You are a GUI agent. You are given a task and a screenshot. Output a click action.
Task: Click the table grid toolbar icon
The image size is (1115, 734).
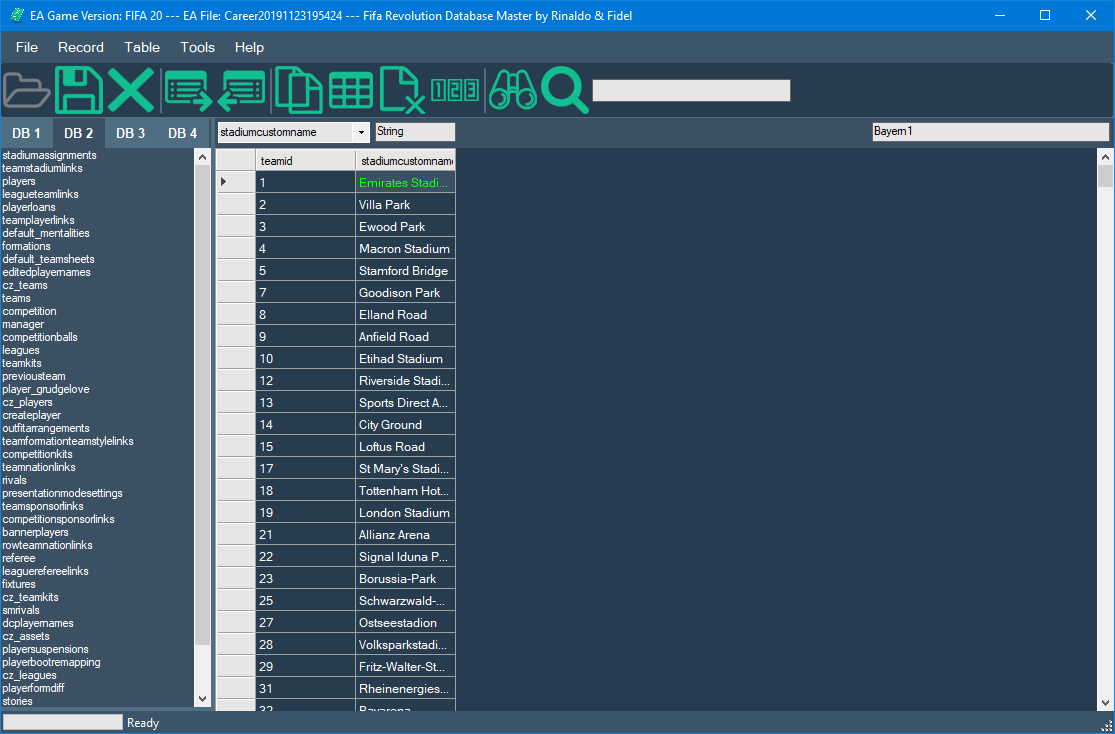351,91
